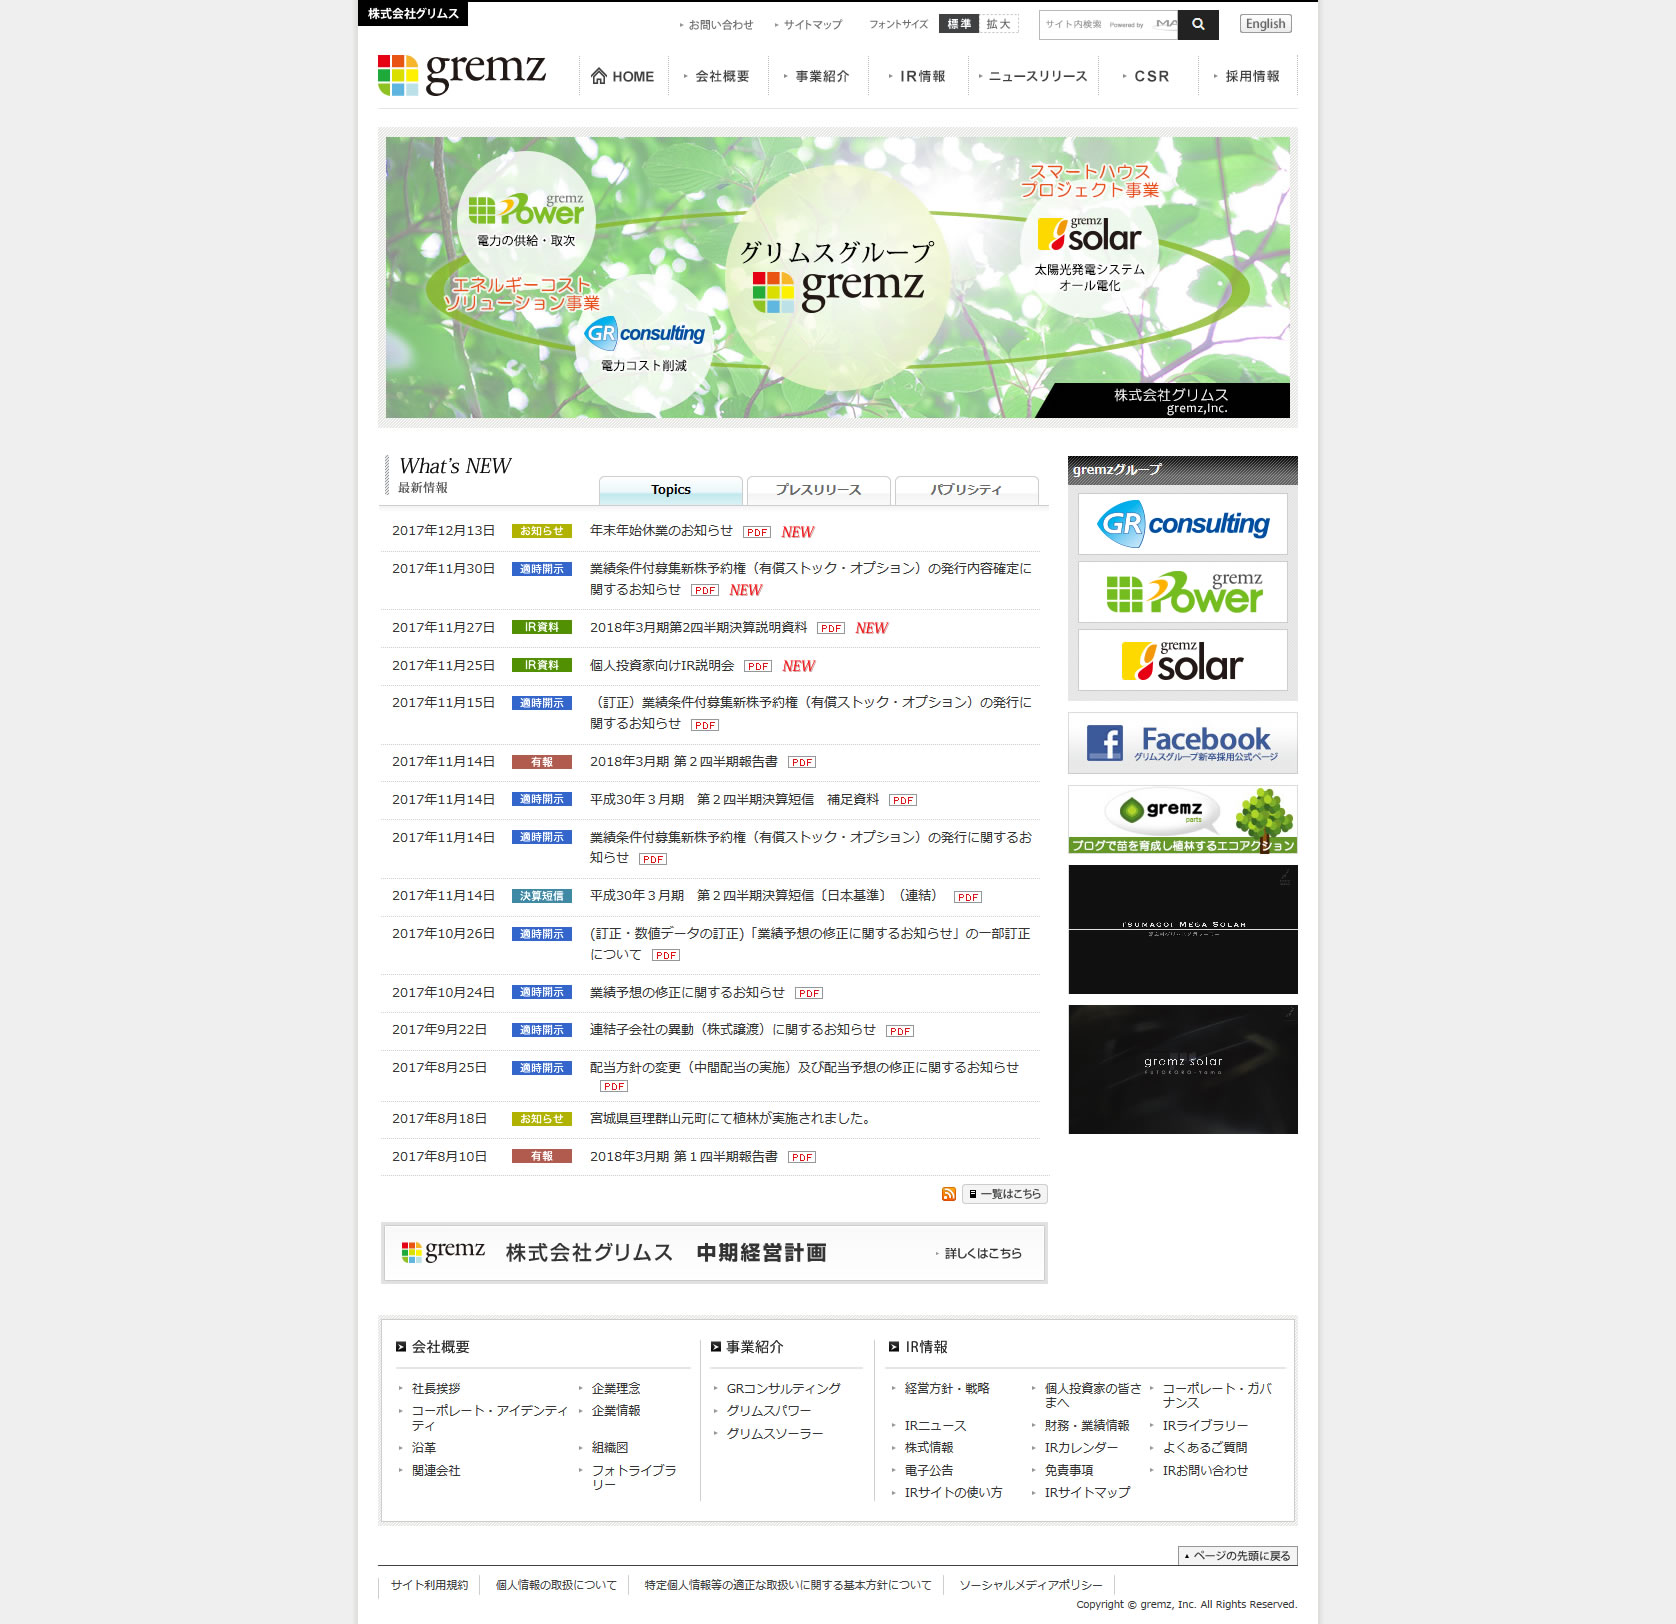The height and width of the screenshot is (1624, 1676).
Task: Click footer link 企業理念
Action: (x=616, y=1389)
